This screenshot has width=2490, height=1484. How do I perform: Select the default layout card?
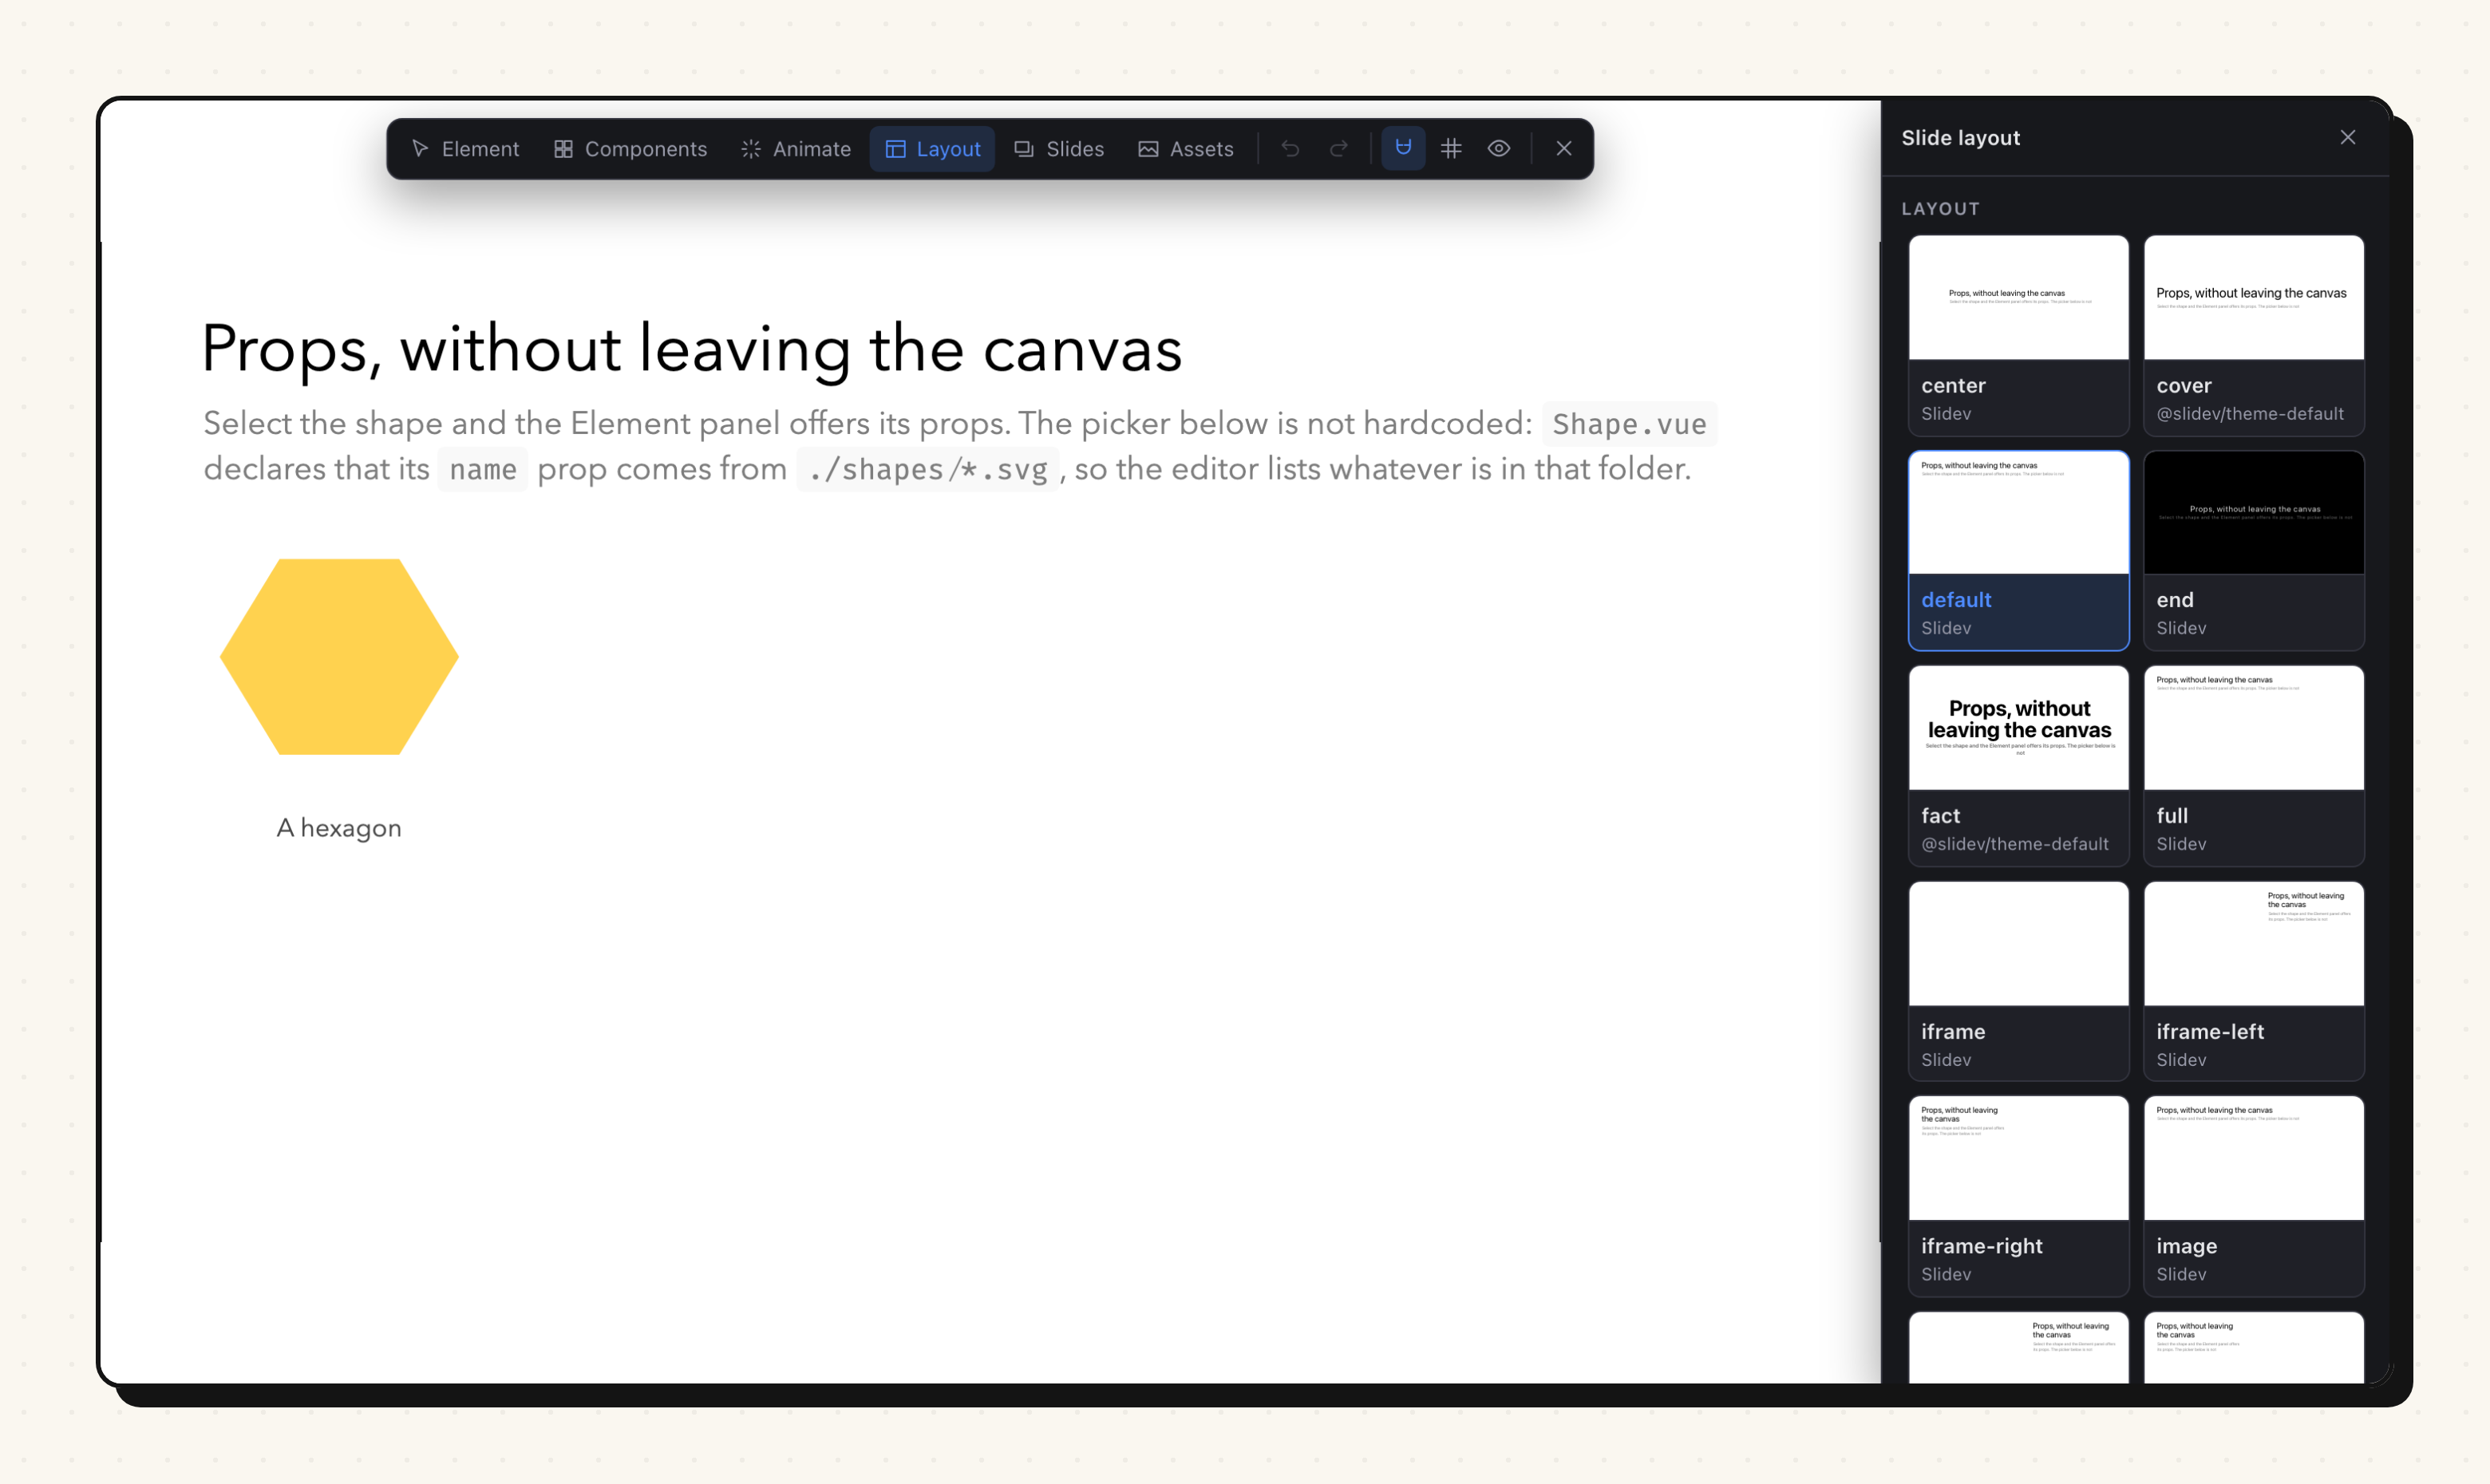[2018, 550]
